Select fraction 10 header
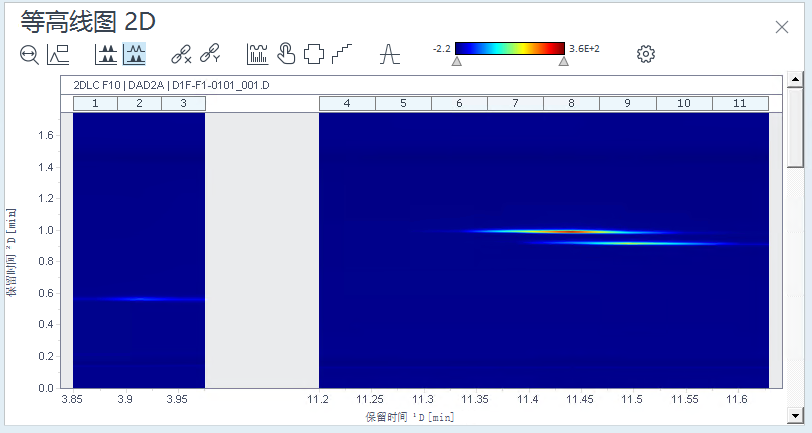 coord(684,103)
